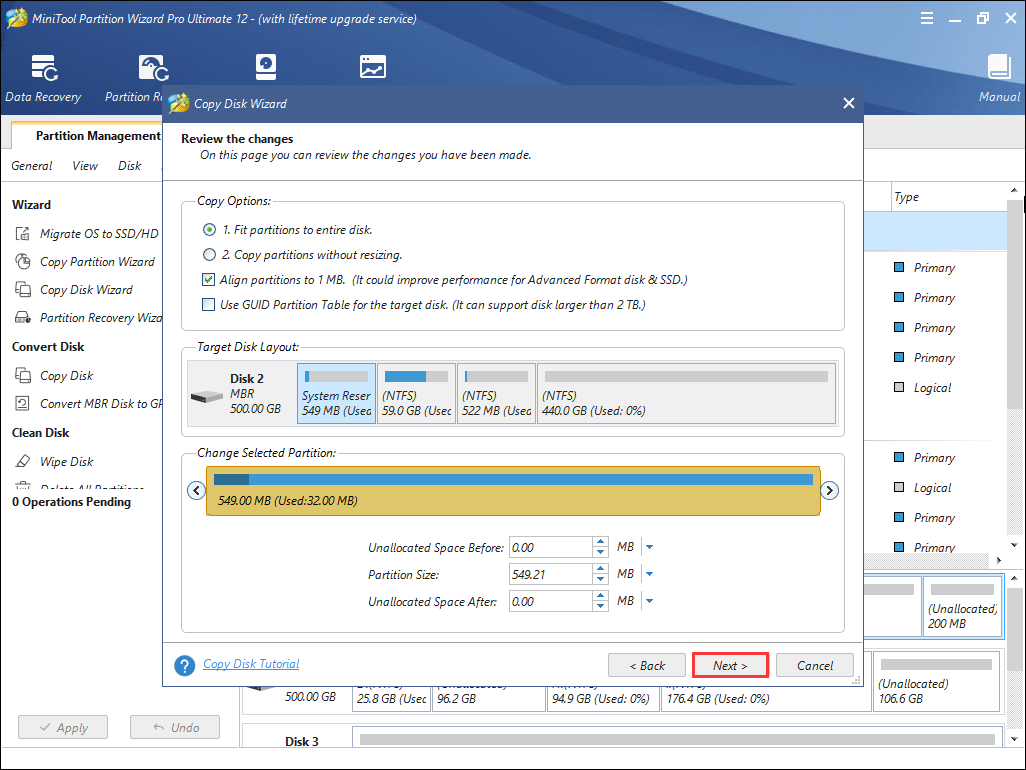Click the Partition Recovery Wizard sidebar icon
Viewport: 1026px width, 770px height.
point(23,317)
